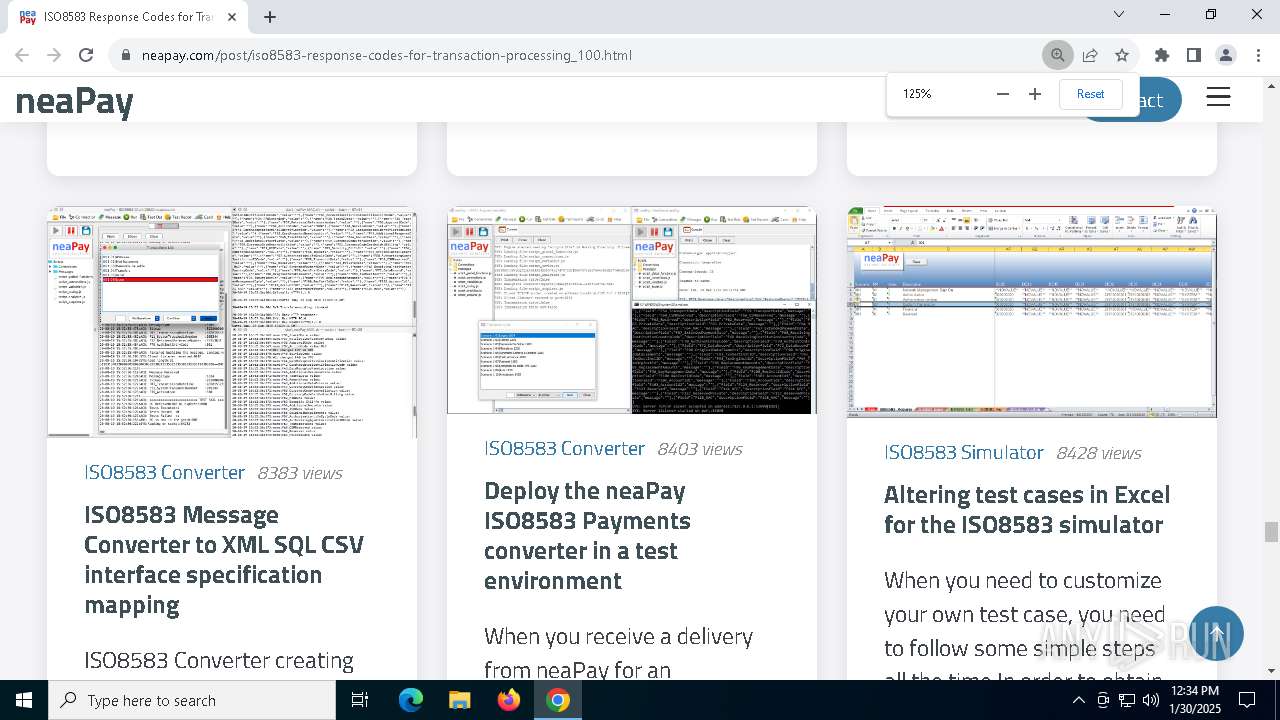Open Deploy the neaPay ISO8583 Payments article
The image size is (1280, 720).
587,536
